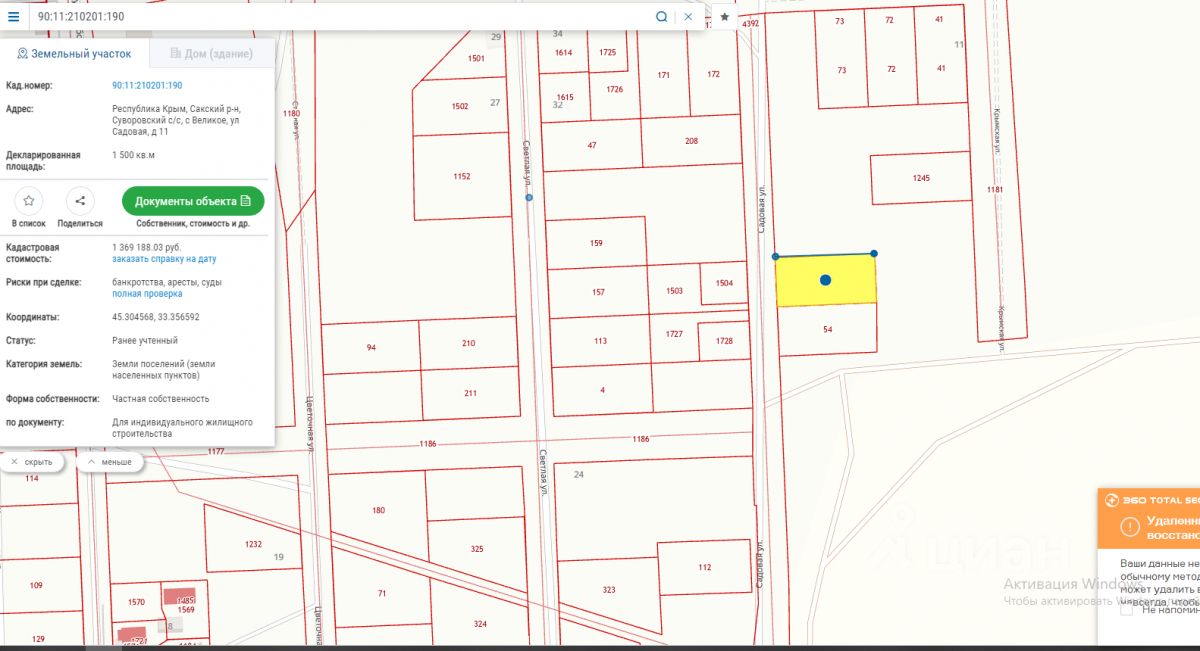Image resolution: width=1200 pixels, height=651 pixels.
Task: Select parcel 1728 on the map
Action: pos(725,341)
